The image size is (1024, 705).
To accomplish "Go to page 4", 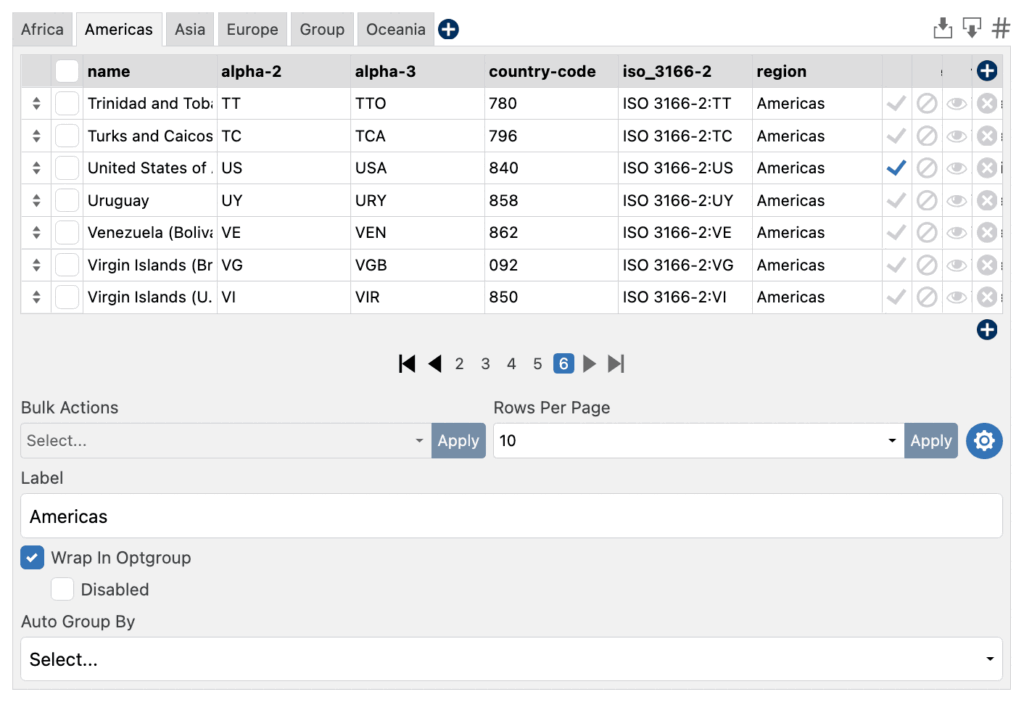I will (x=511, y=364).
